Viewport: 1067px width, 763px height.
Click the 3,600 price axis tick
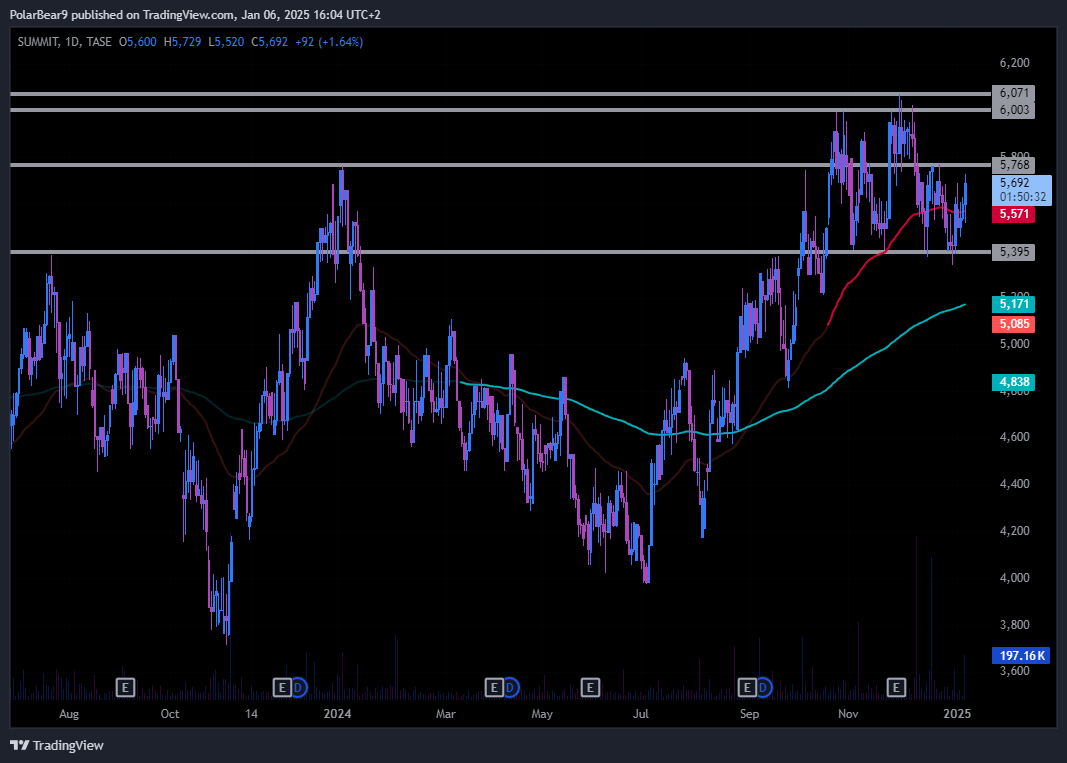tap(1014, 671)
